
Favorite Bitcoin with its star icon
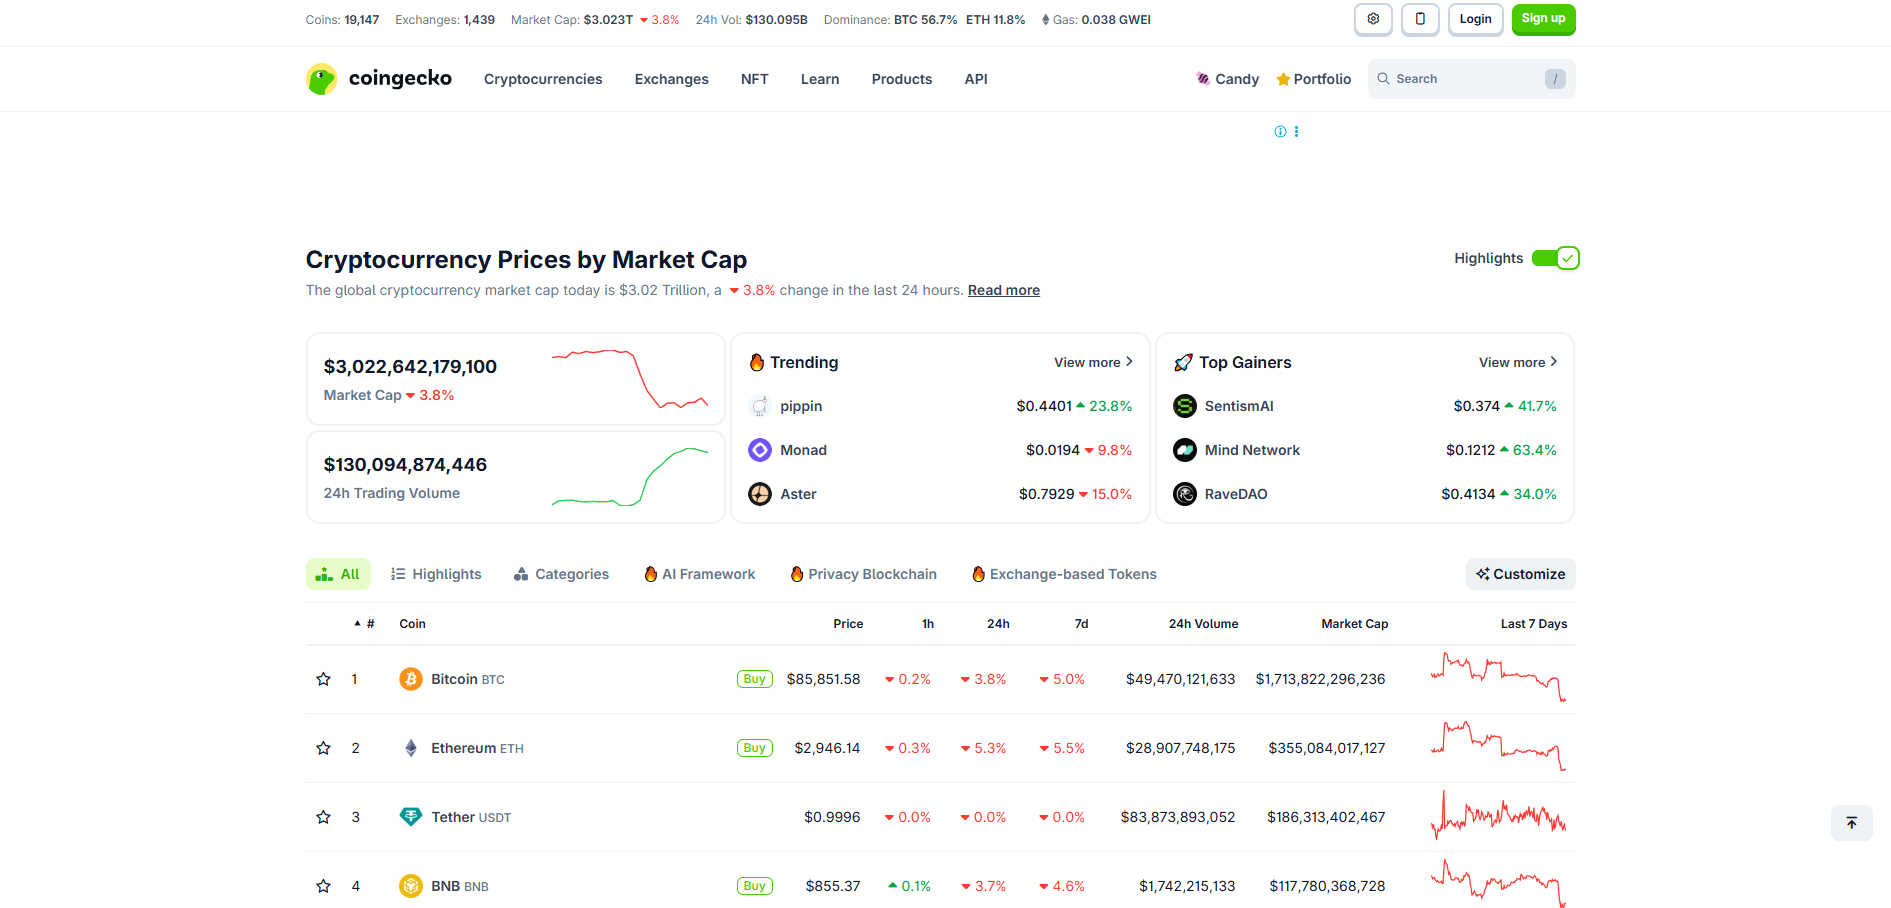[x=323, y=679]
